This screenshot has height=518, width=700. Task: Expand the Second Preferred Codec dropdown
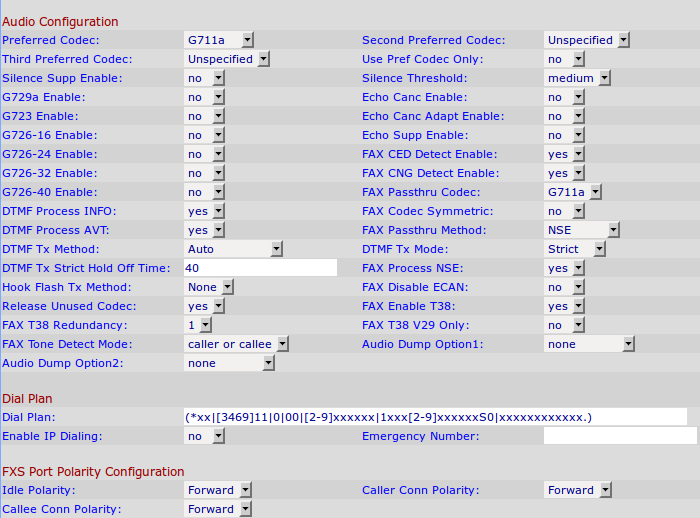pos(587,40)
